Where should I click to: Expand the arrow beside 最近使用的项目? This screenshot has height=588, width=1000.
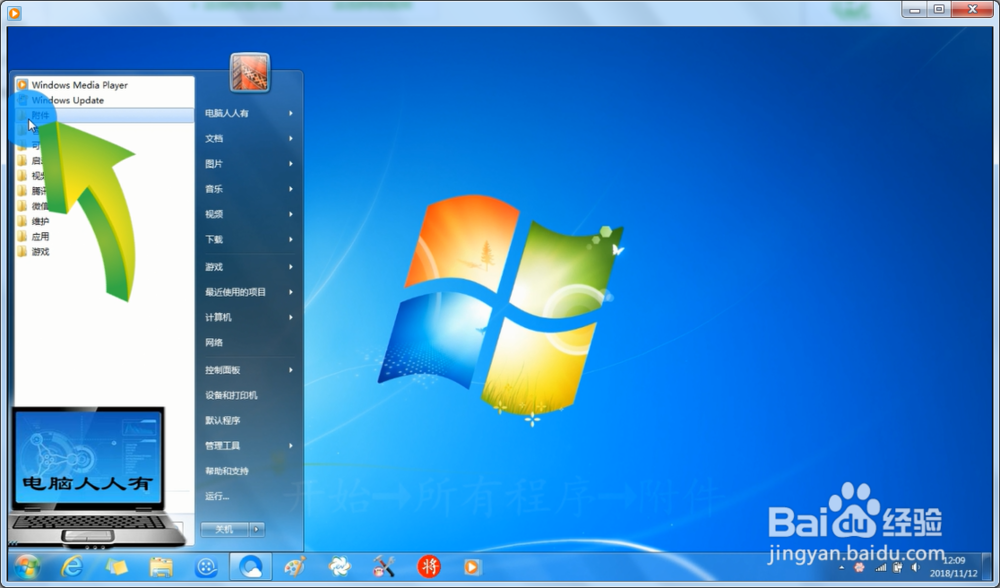coord(291,292)
